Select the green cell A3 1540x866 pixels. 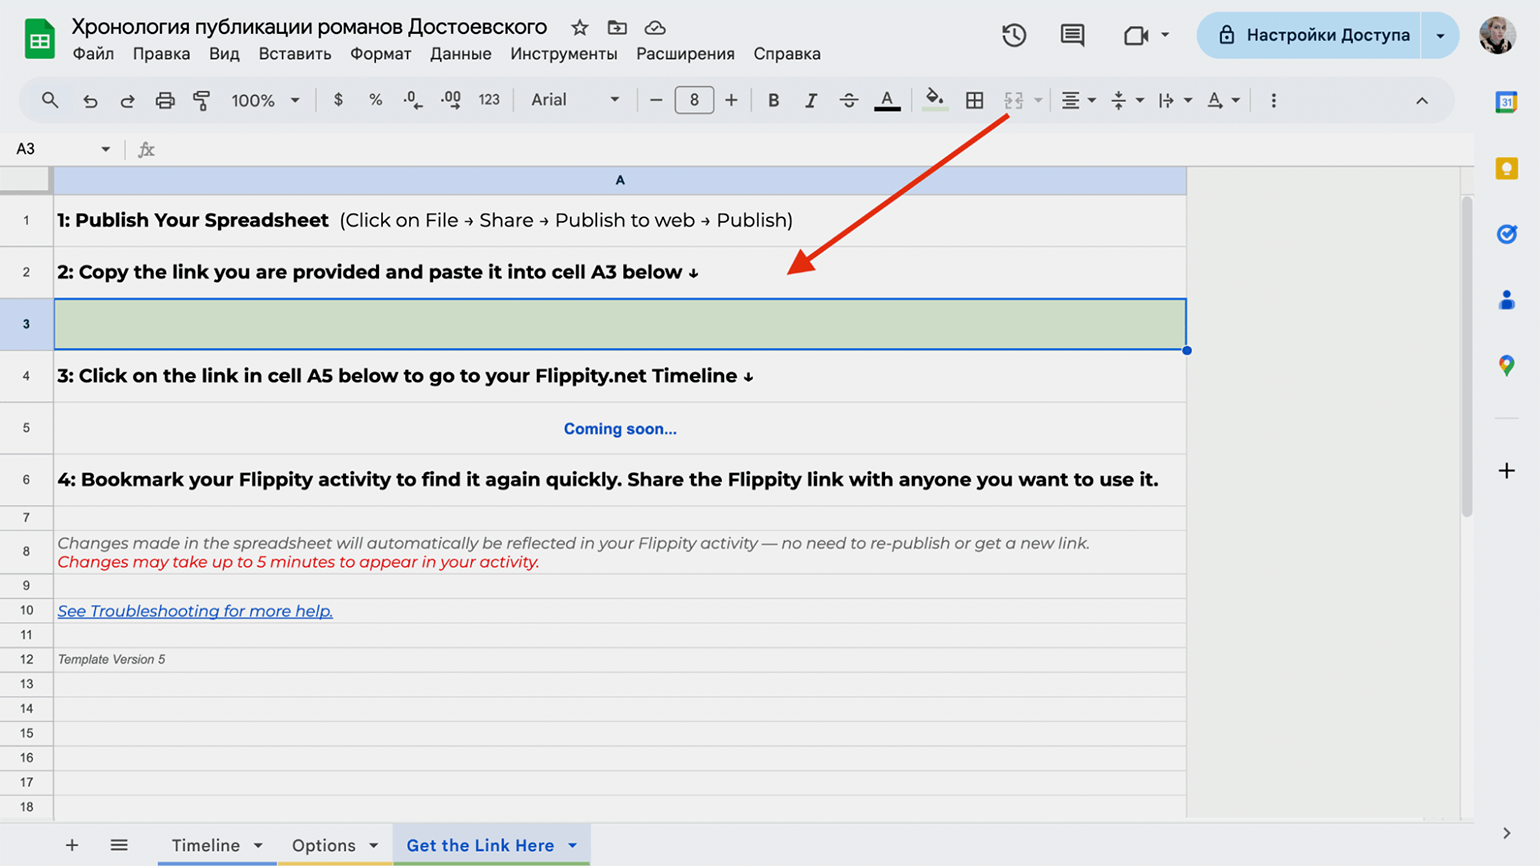pyautogui.click(x=620, y=324)
